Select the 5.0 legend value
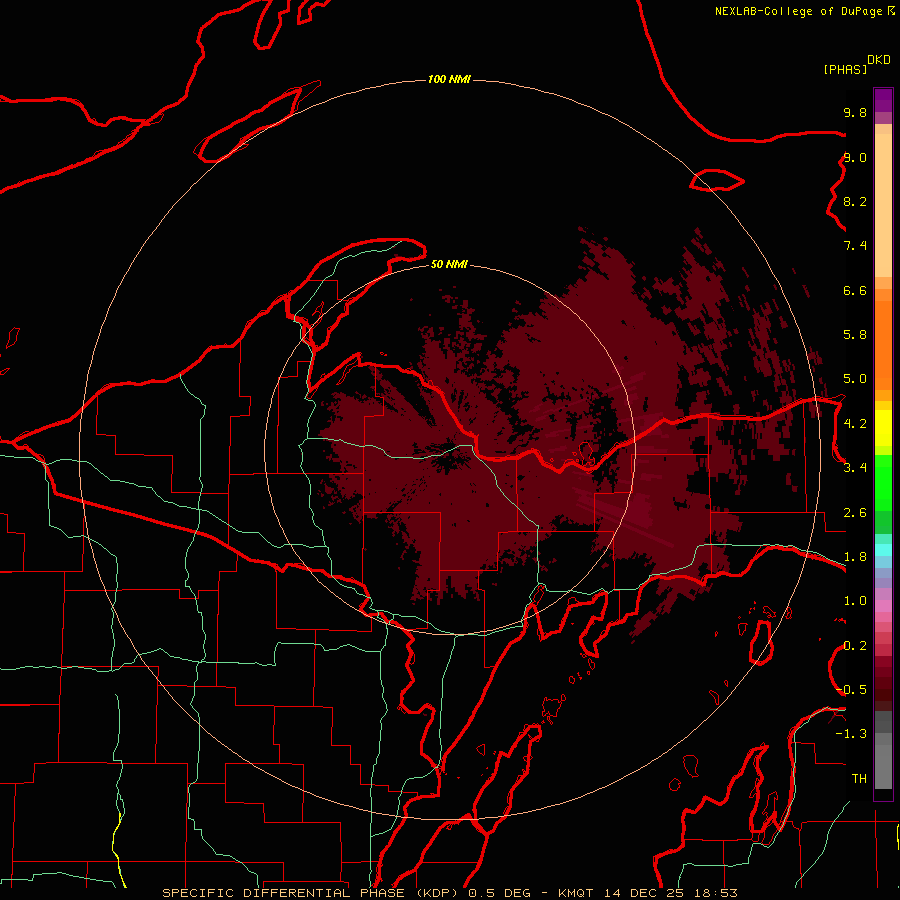Image resolution: width=900 pixels, height=900 pixels. tap(855, 379)
